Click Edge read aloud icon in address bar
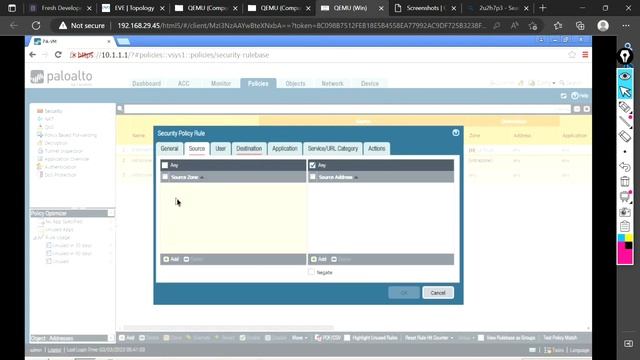Screen dimensions: 640x360 pos(514,26)
